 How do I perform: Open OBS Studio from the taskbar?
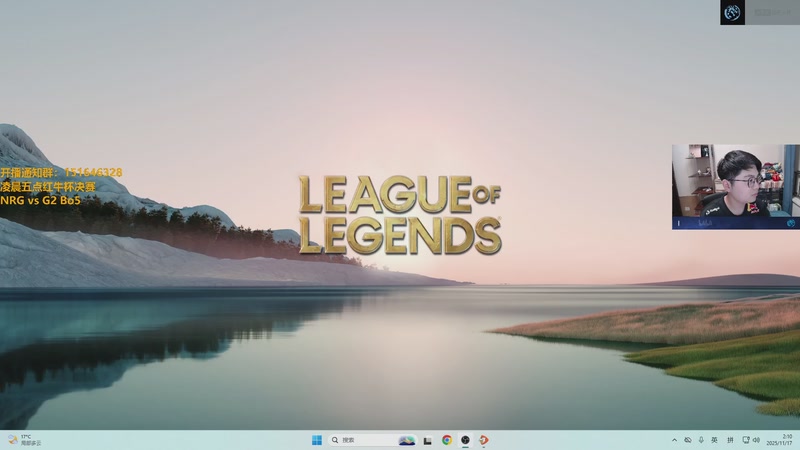click(465, 440)
